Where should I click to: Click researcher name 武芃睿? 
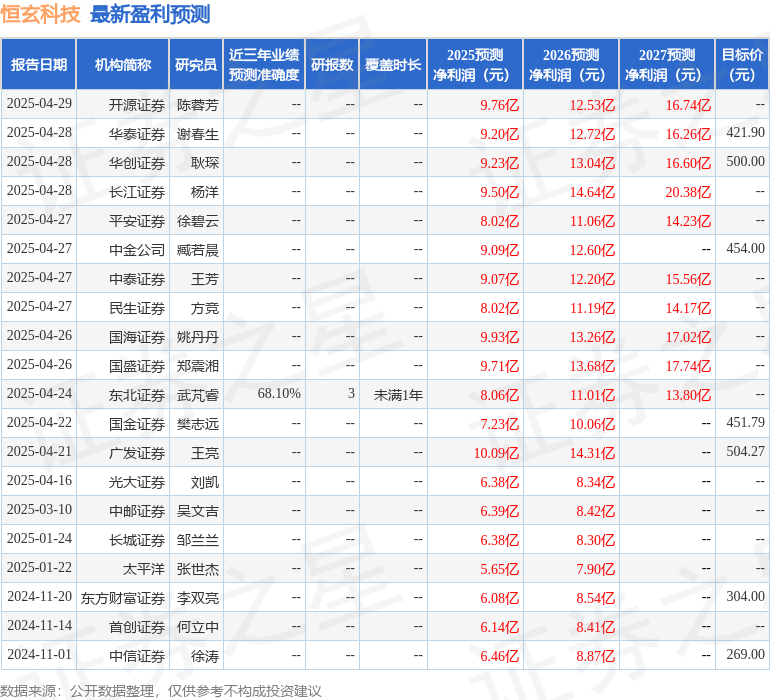[198, 395]
